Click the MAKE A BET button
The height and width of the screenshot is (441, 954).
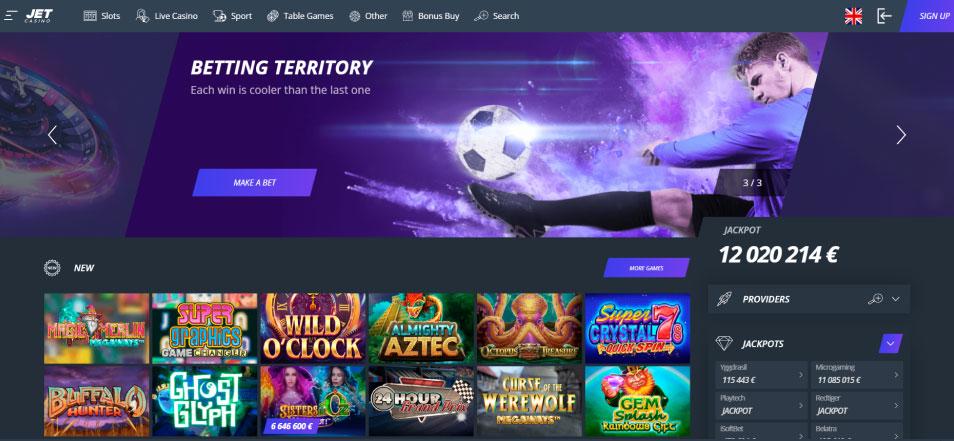pyautogui.click(x=254, y=182)
